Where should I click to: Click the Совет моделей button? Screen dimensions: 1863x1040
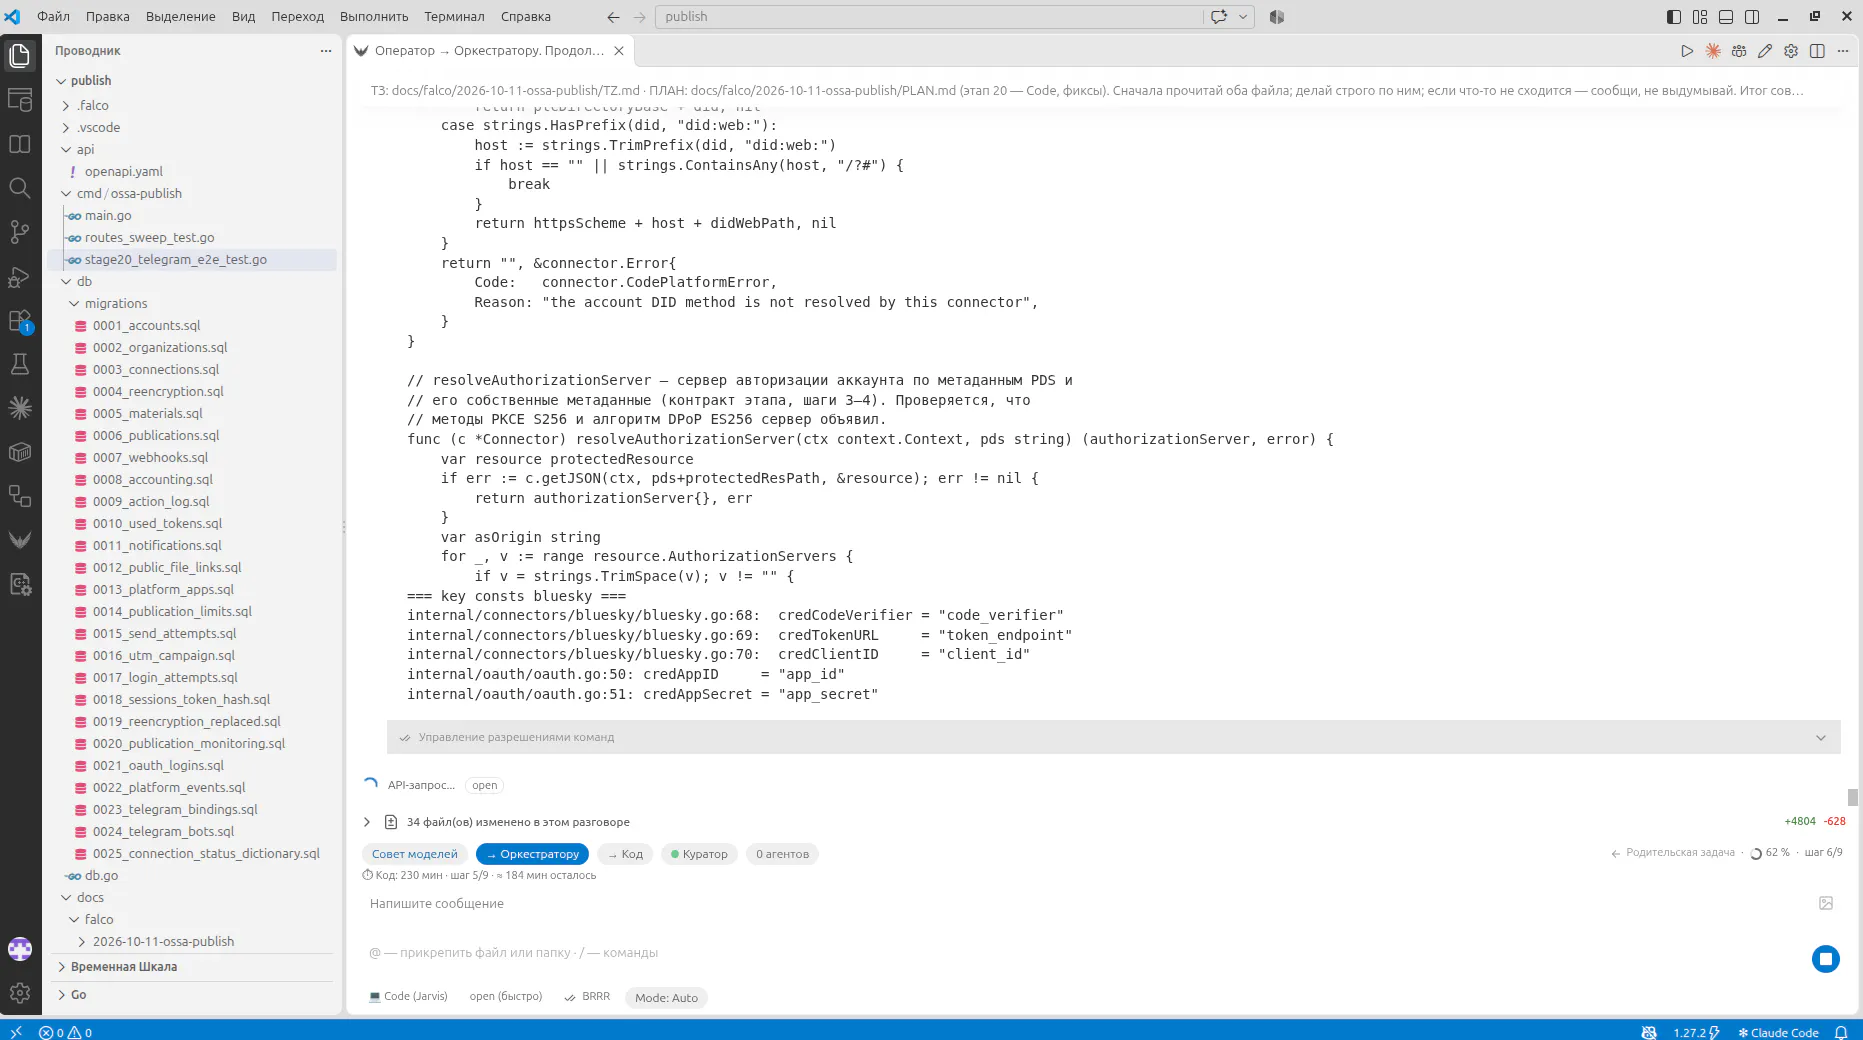[x=414, y=854]
